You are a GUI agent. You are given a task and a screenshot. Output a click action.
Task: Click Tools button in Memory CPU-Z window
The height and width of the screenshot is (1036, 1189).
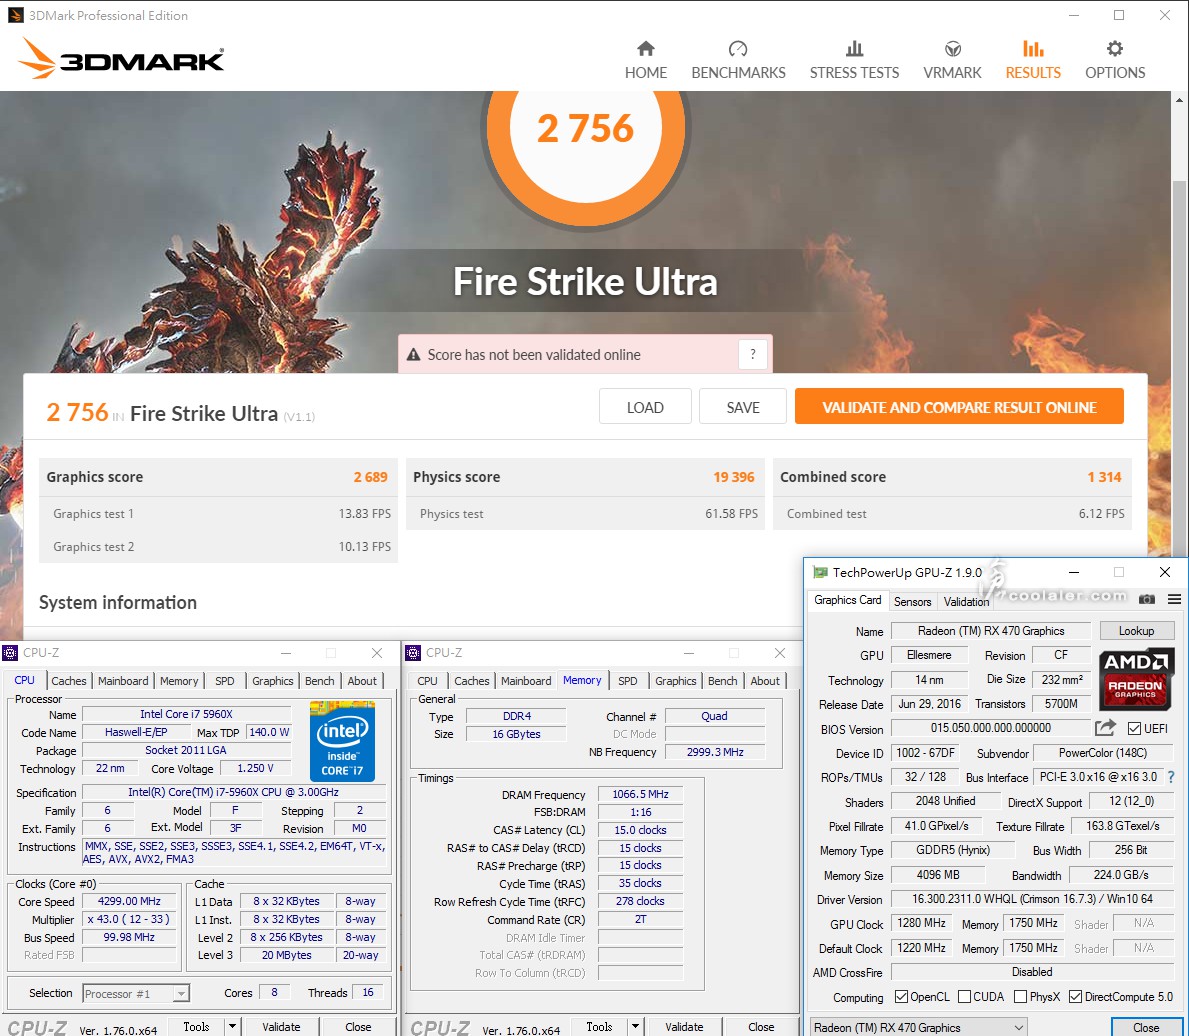(599, 1027)
